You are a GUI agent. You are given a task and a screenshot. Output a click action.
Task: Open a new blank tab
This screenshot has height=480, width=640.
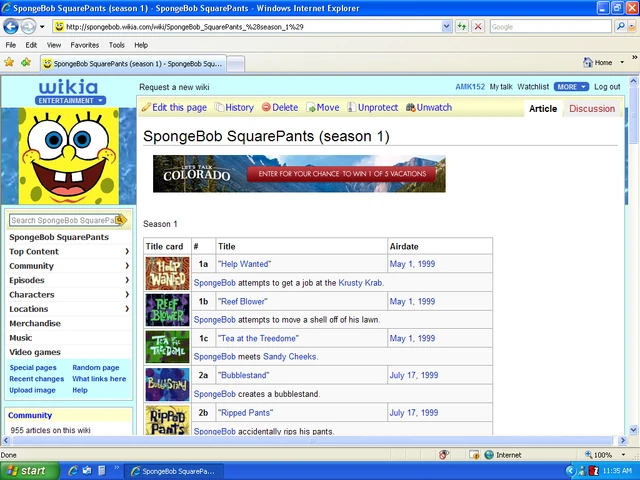pyautogui.click(x=236, y=64)
